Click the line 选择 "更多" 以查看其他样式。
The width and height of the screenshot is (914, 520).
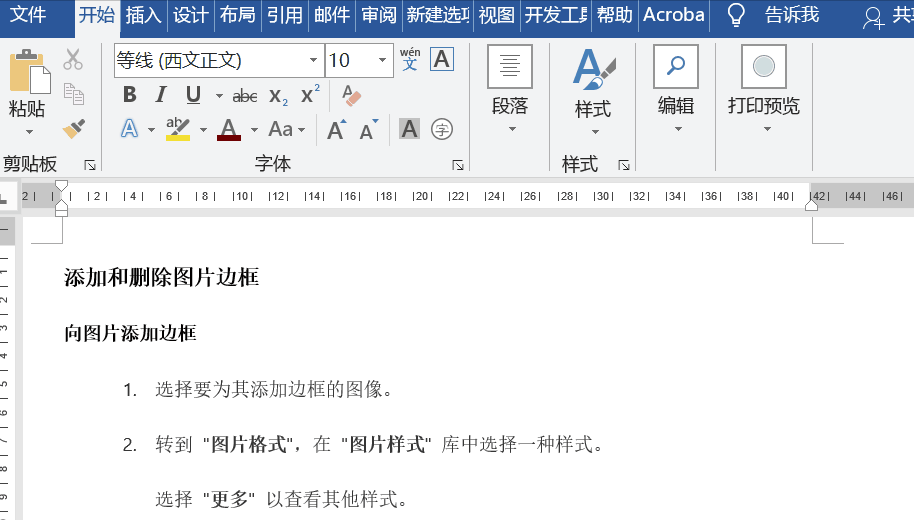click(282, 499)
